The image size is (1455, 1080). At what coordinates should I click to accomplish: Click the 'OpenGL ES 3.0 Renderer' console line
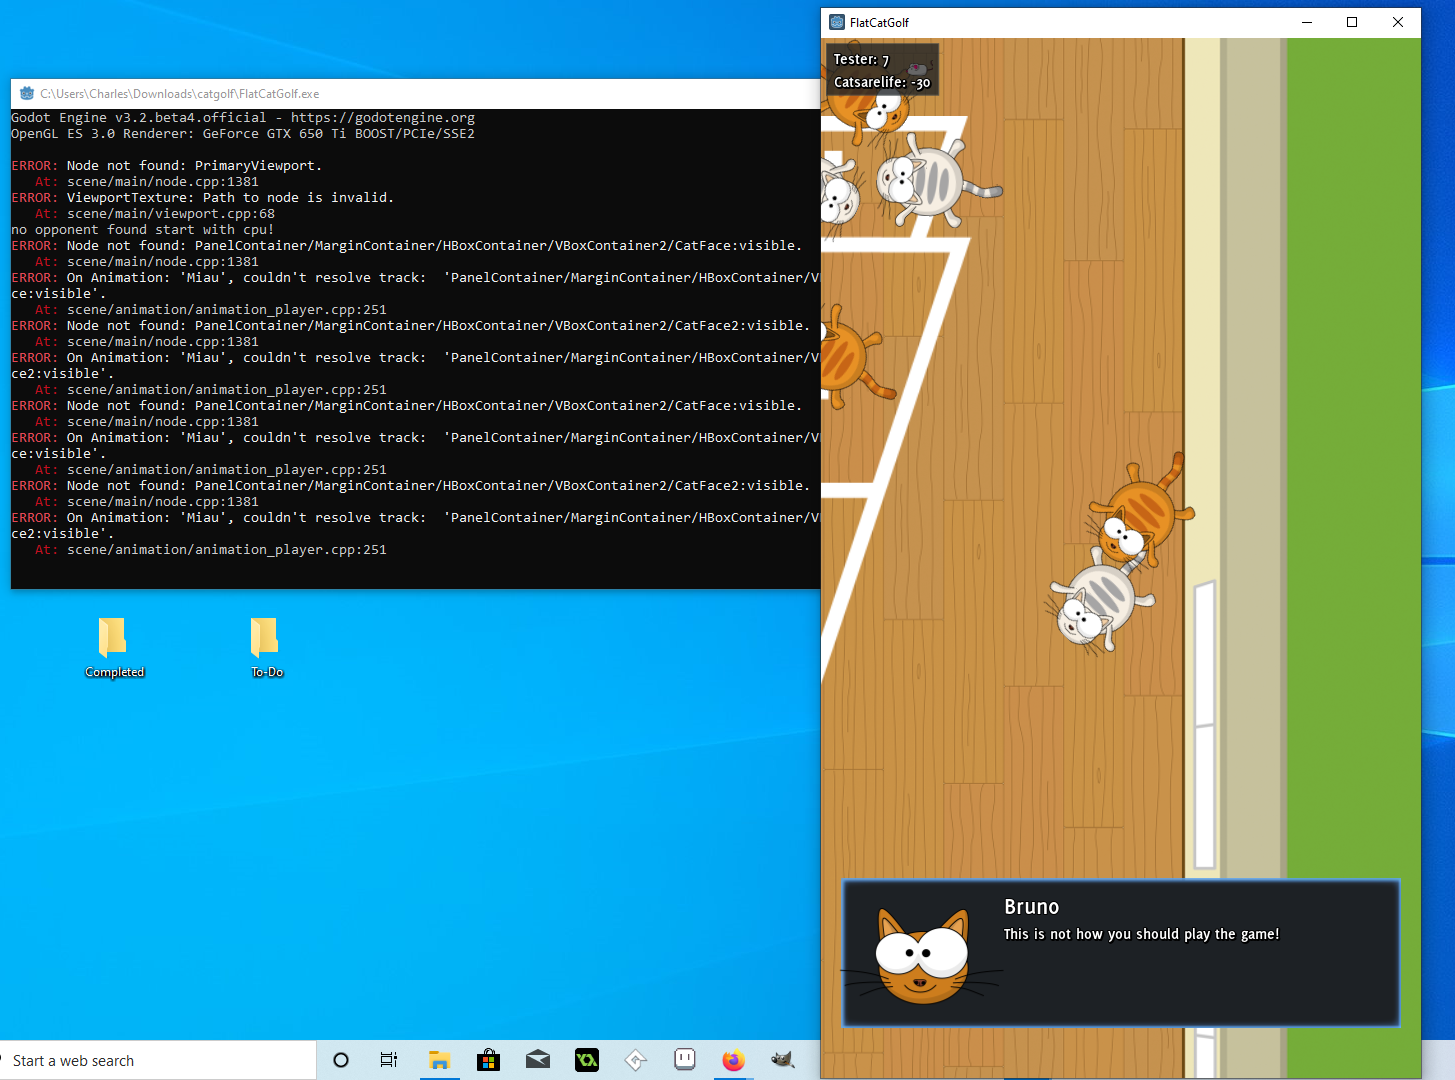click(243, 134)
